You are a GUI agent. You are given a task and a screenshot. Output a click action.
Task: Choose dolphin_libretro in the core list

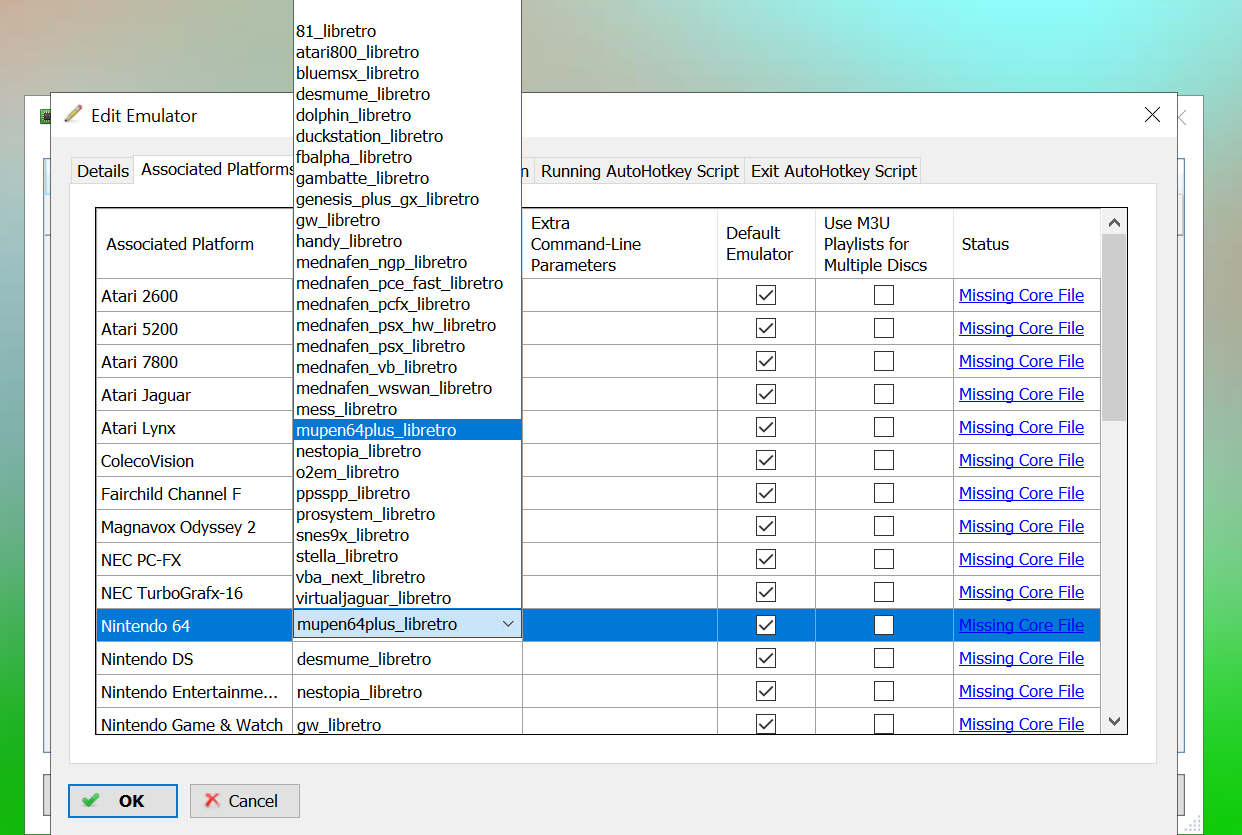(407, 115)
